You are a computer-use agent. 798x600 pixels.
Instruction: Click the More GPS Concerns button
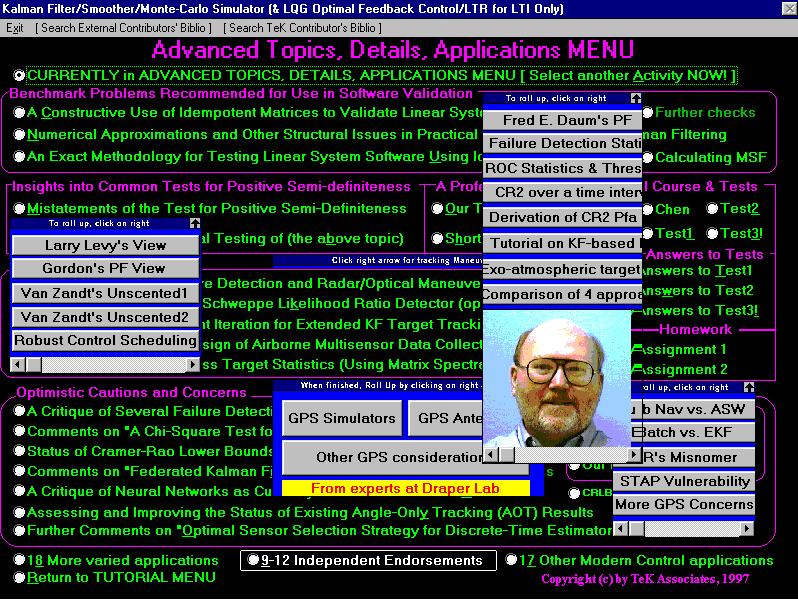[x=685, y=504]
